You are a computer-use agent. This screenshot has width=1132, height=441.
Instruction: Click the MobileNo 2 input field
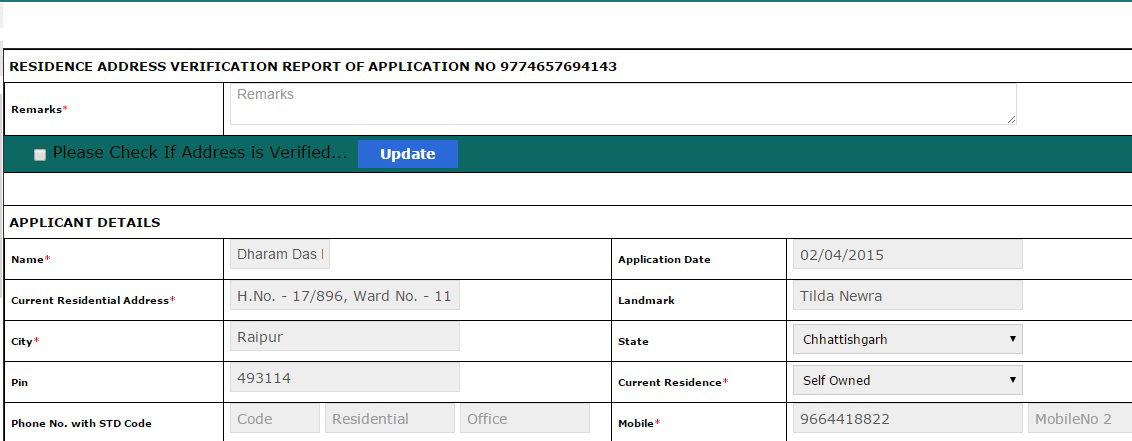1079,419
